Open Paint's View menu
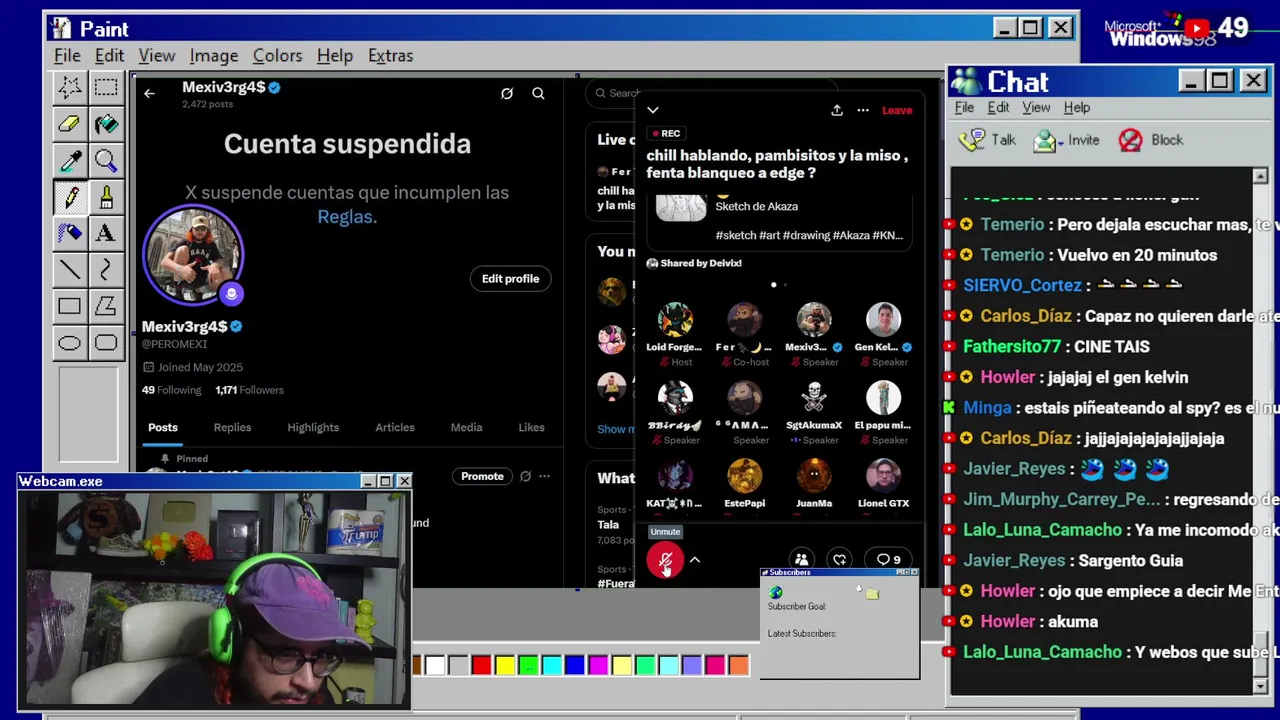 (x=156, y=55)
